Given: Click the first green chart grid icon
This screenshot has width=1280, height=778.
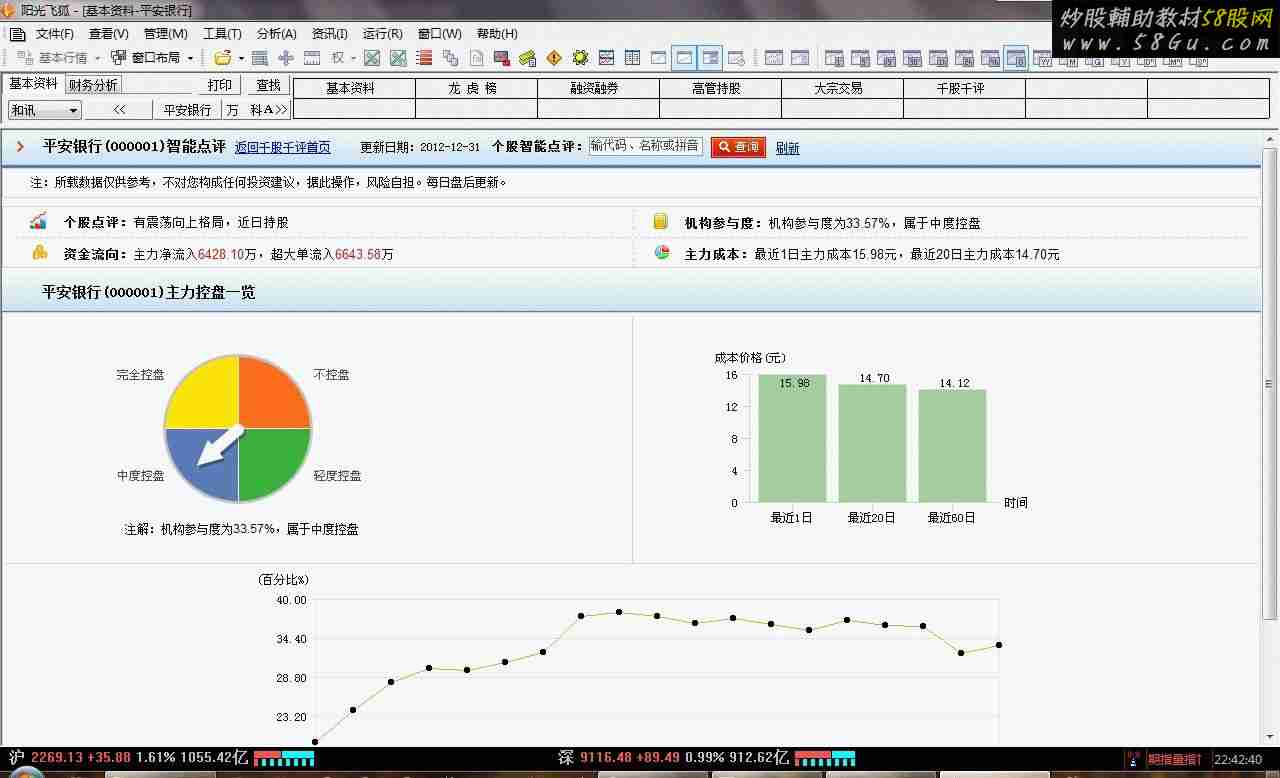Looking at the screenshot, I should tap(372, 58).
